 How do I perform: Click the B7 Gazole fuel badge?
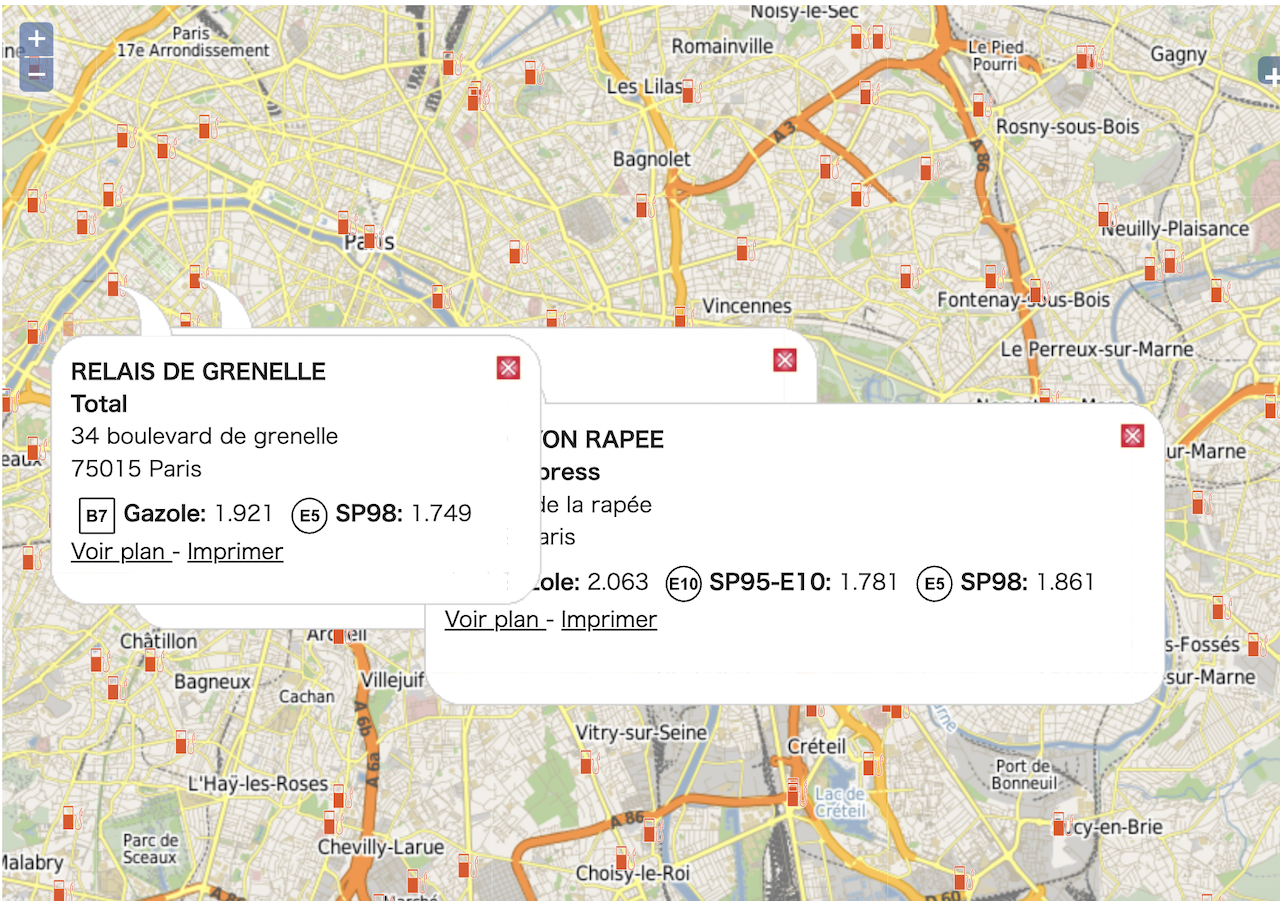(x=97, y=515)
